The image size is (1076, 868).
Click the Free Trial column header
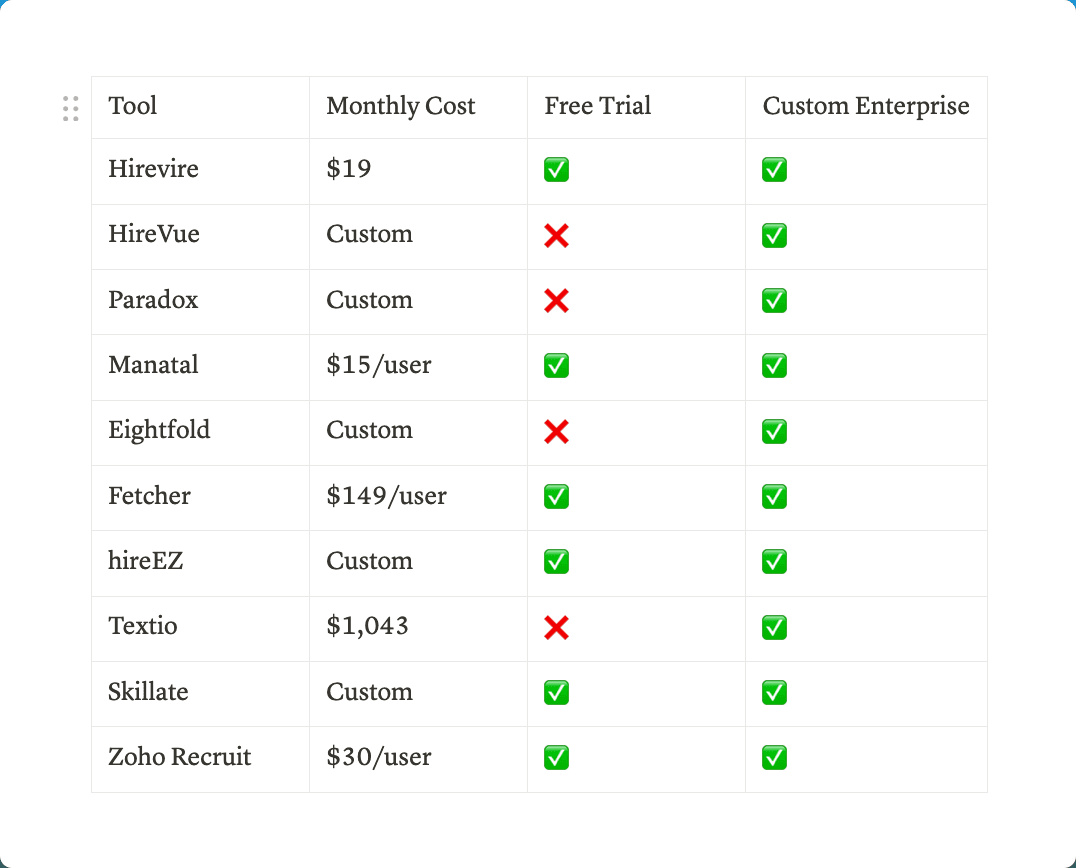coord(598,106)
